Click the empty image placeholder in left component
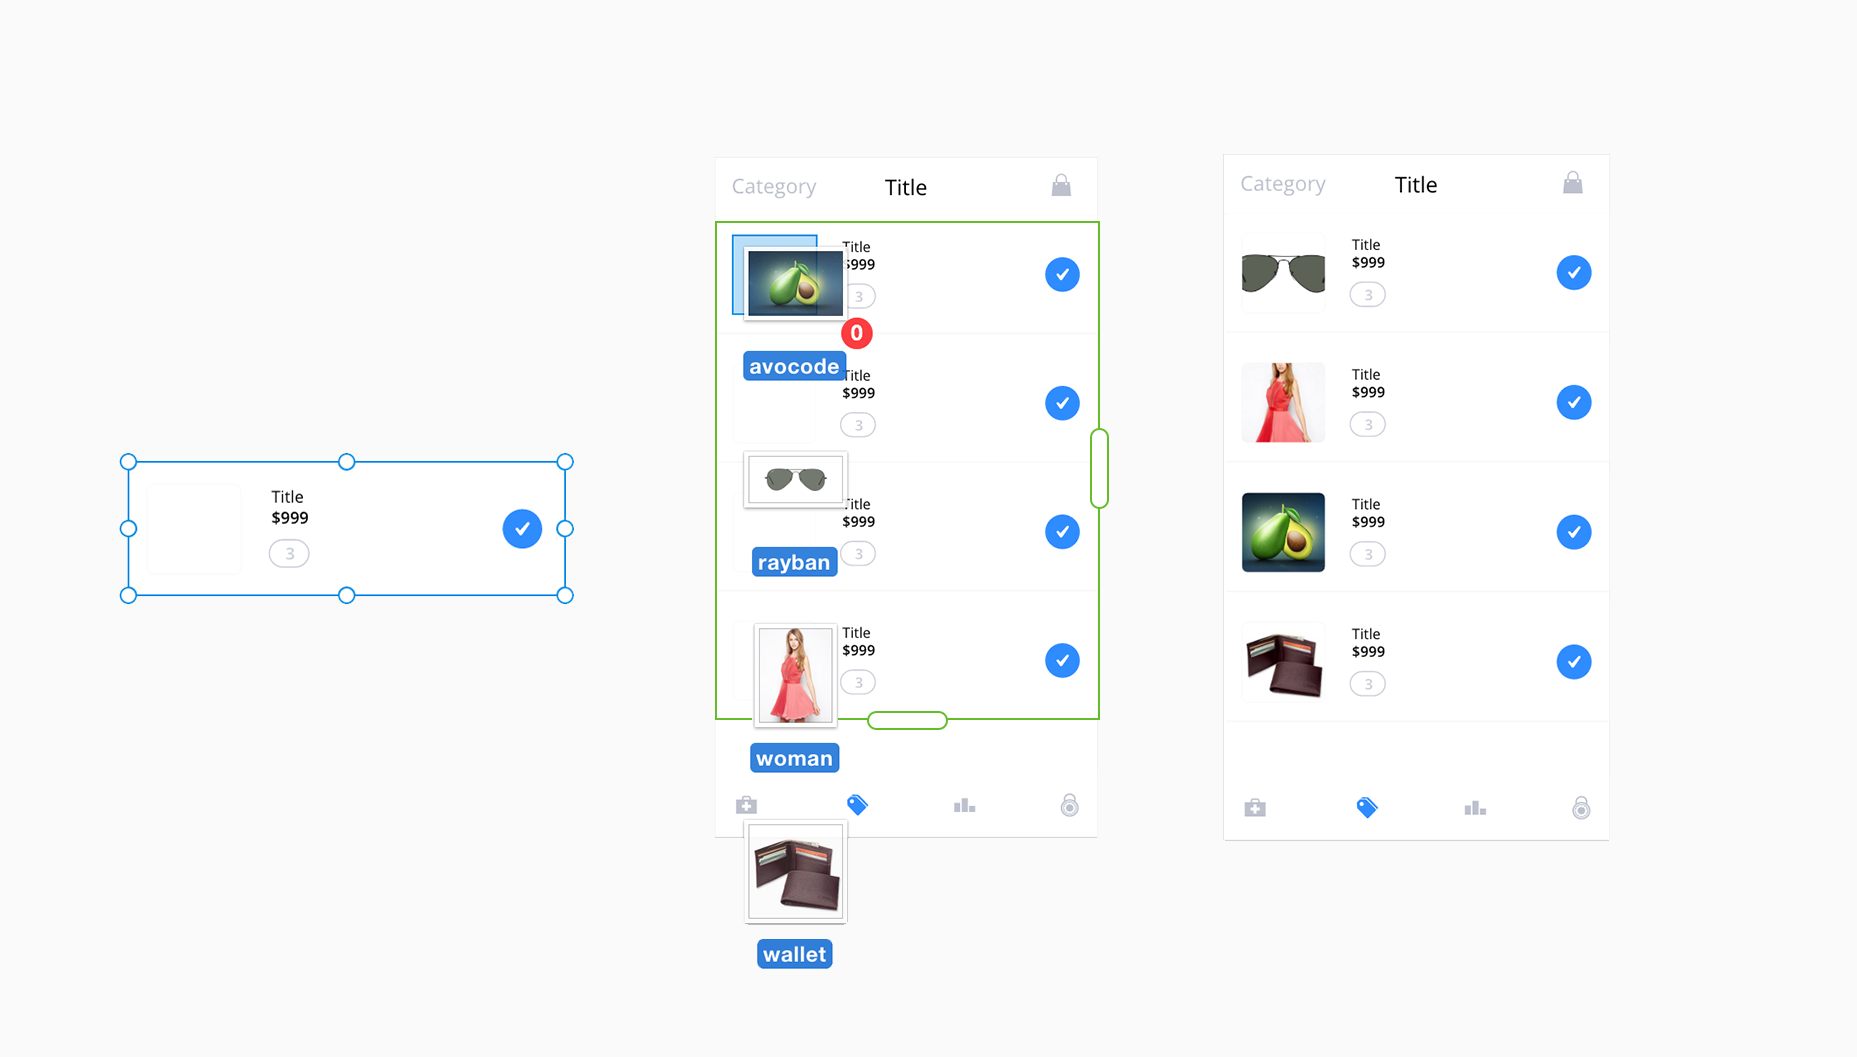 click(194, 528)
